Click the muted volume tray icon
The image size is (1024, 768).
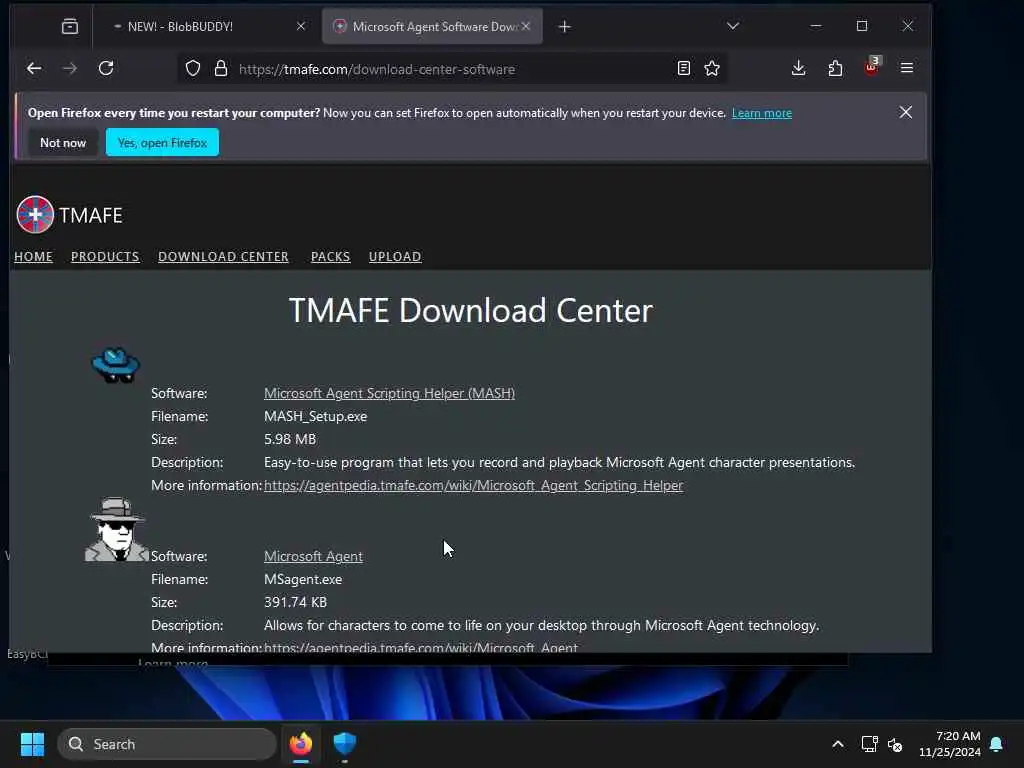[895, 744]
